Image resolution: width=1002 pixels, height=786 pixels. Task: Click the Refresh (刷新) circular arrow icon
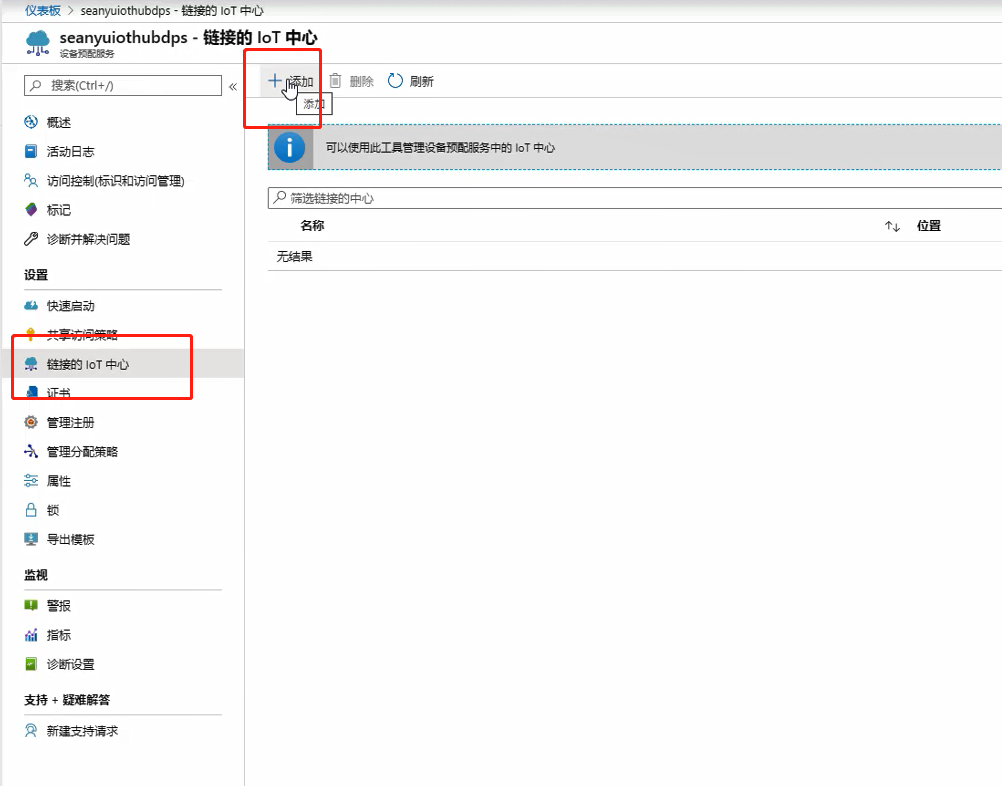click(x=396, y=81)
